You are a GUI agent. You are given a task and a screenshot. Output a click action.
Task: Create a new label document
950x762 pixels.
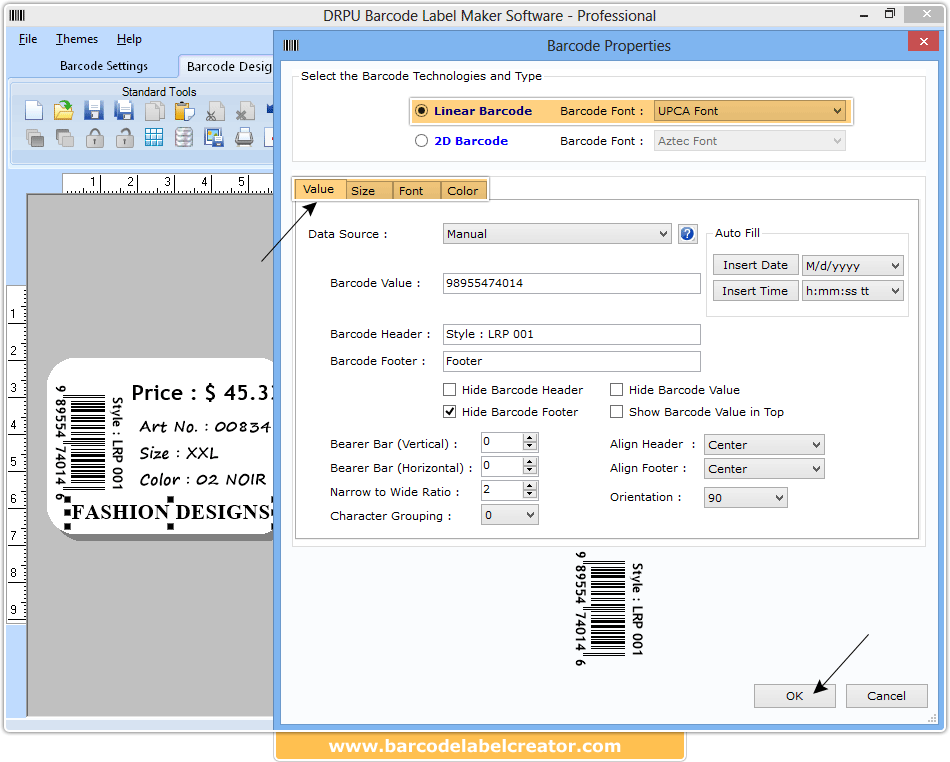[x=33, y=110]
